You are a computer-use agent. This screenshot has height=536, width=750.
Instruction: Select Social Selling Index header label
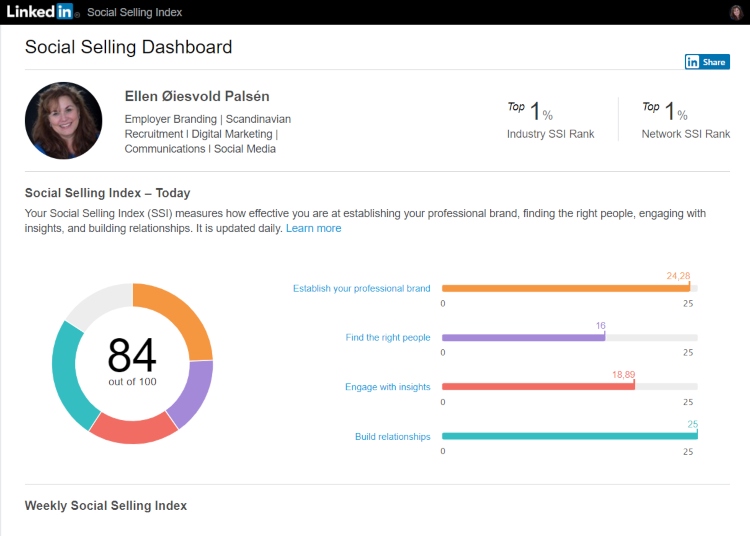click(x=134, y=12)
